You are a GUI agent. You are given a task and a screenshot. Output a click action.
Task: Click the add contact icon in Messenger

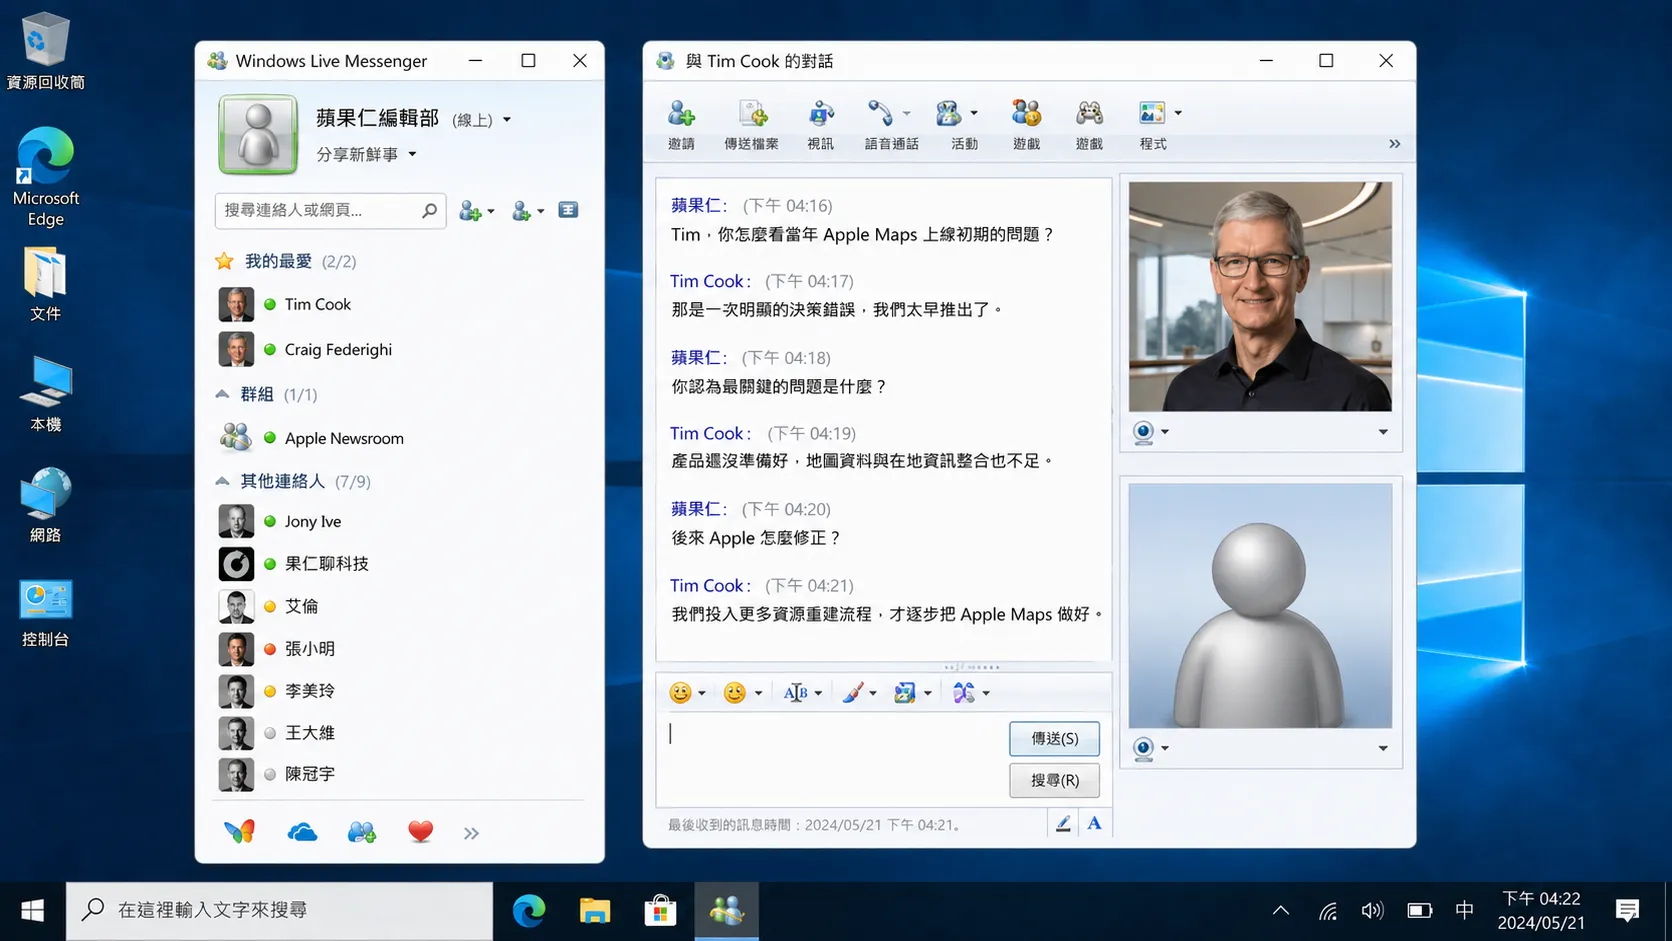click(470, 211)
